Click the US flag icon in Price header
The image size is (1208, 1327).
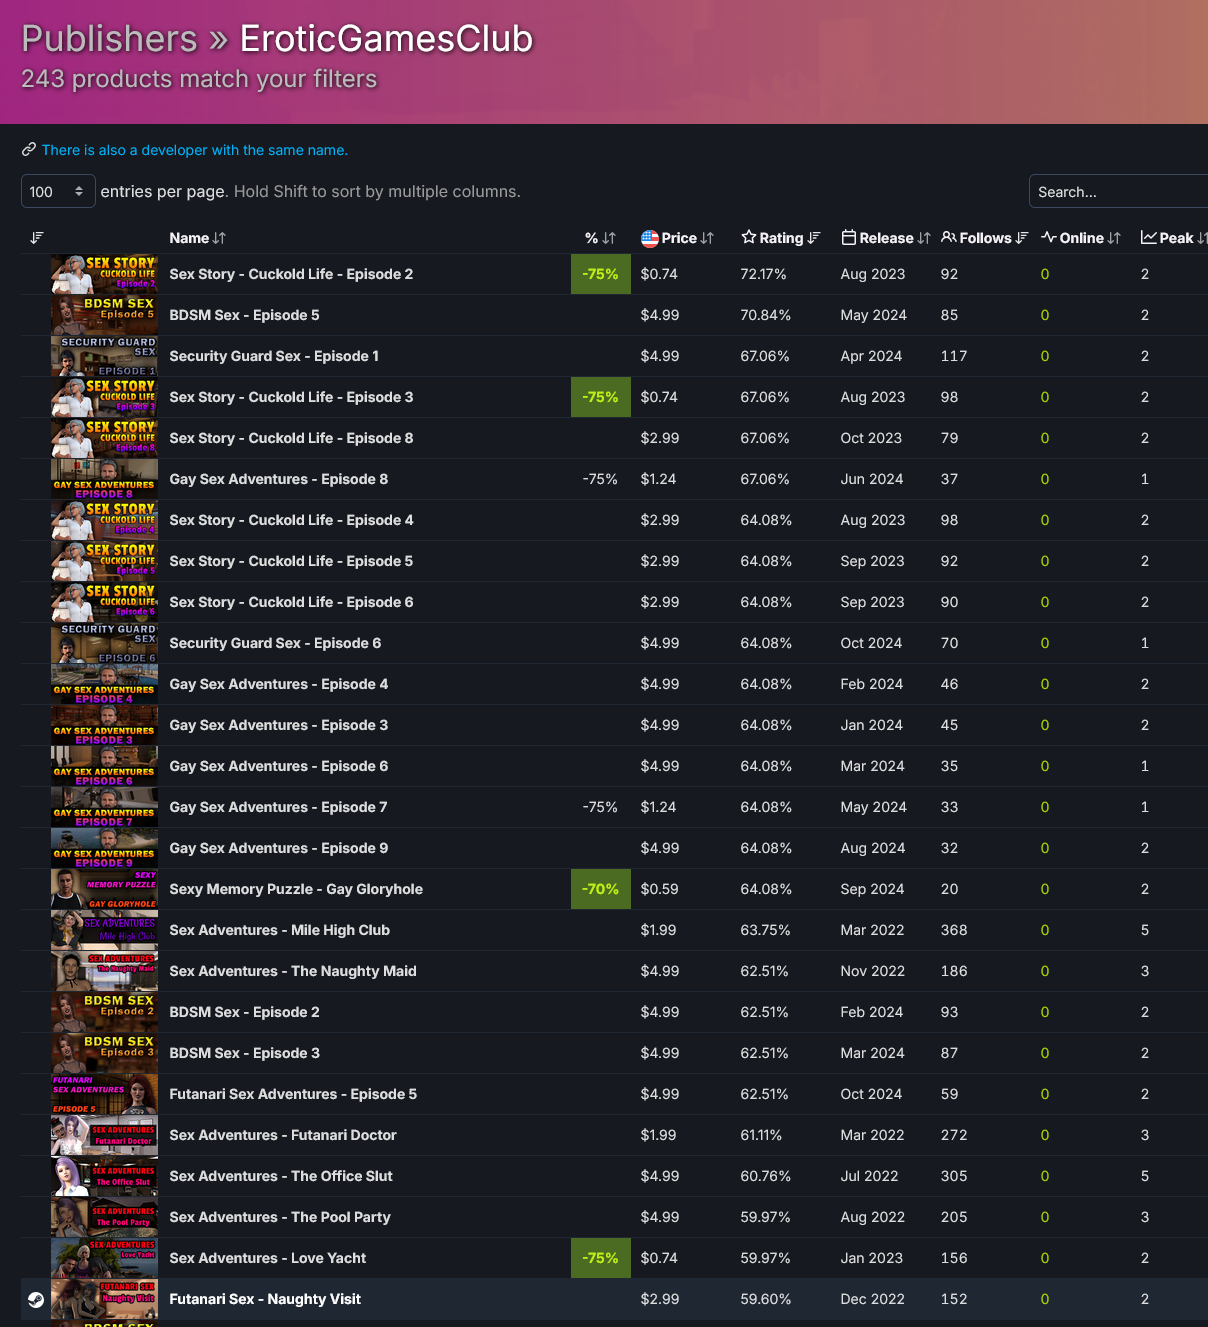[650, 238]
